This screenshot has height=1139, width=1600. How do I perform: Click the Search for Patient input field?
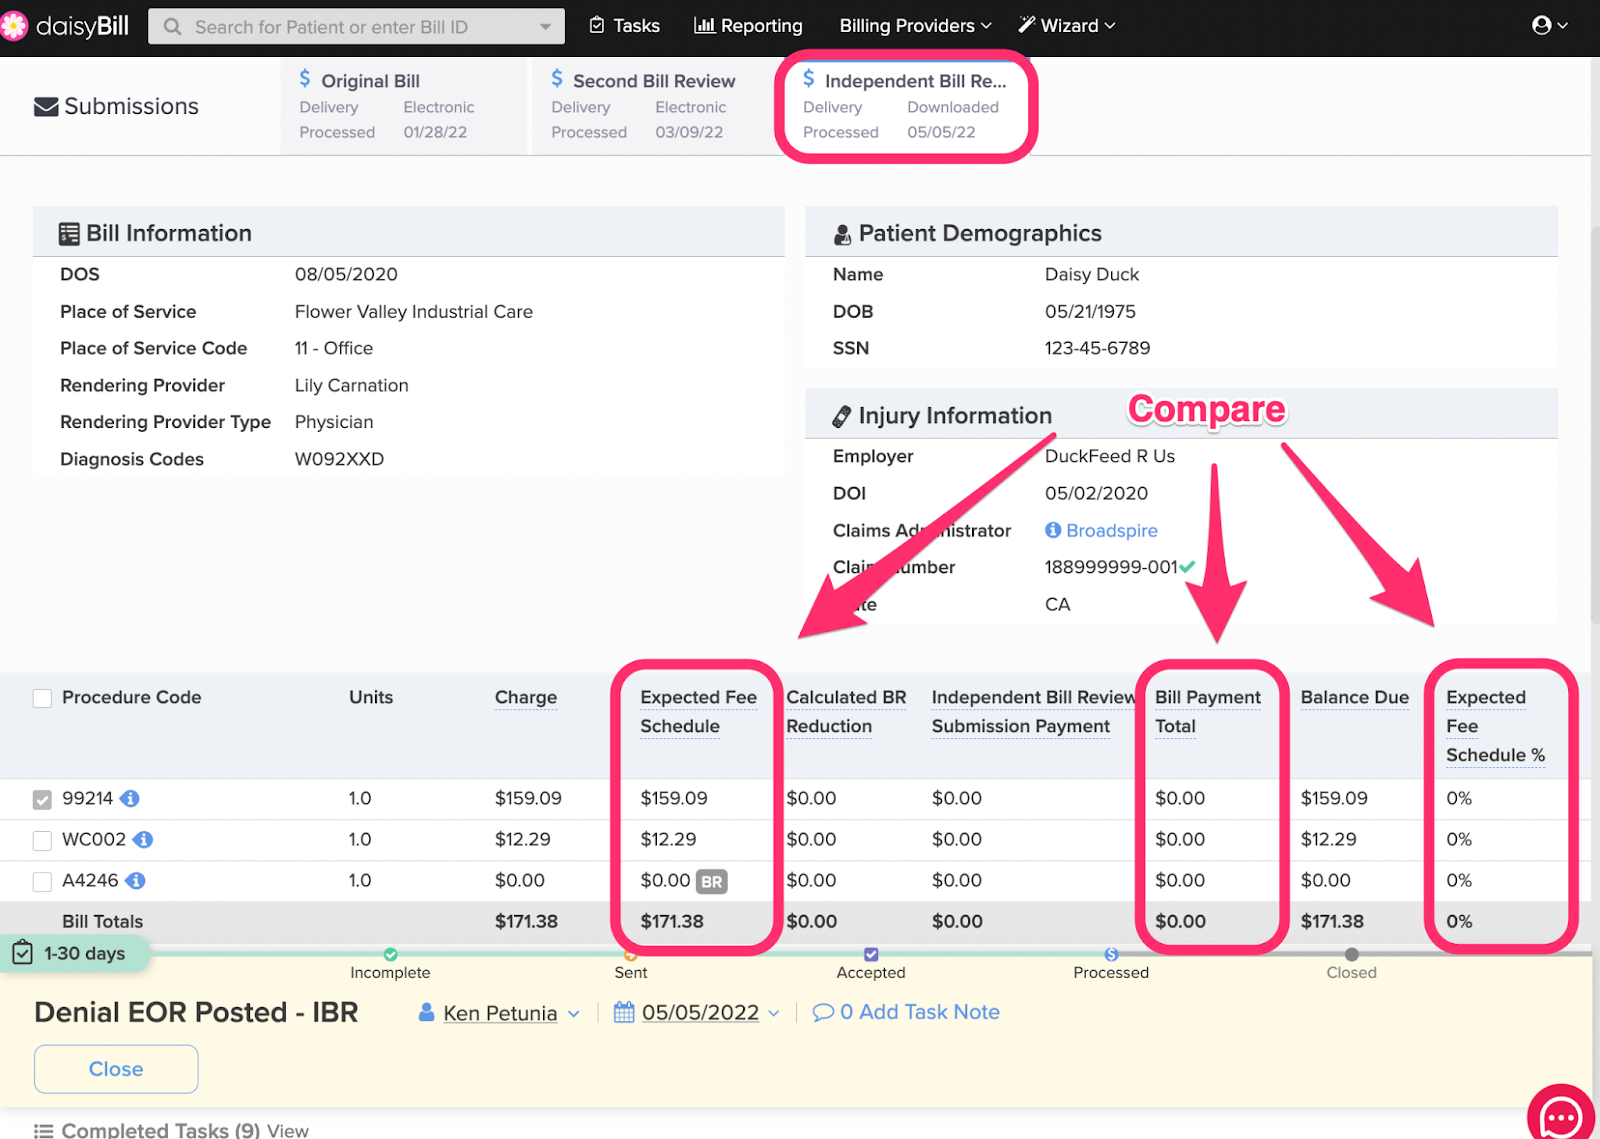[356, 27]
